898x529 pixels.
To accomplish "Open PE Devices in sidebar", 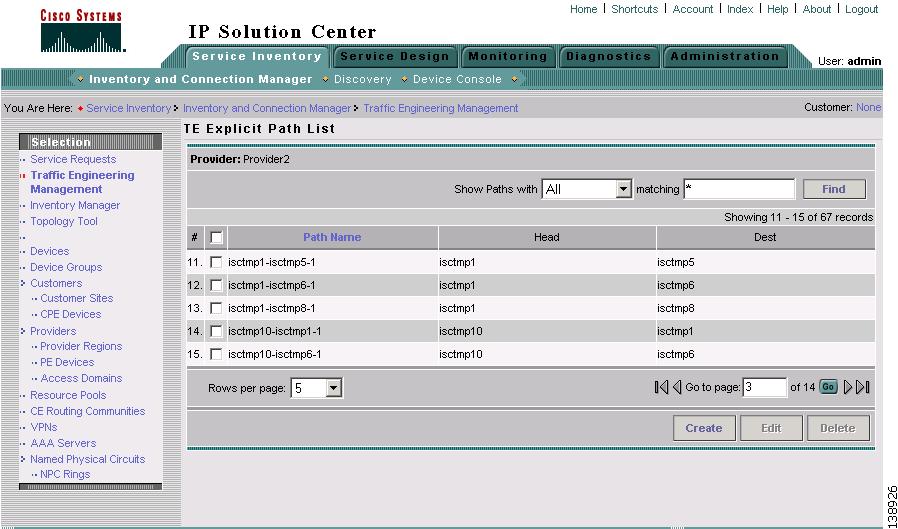I will (67, 362).
